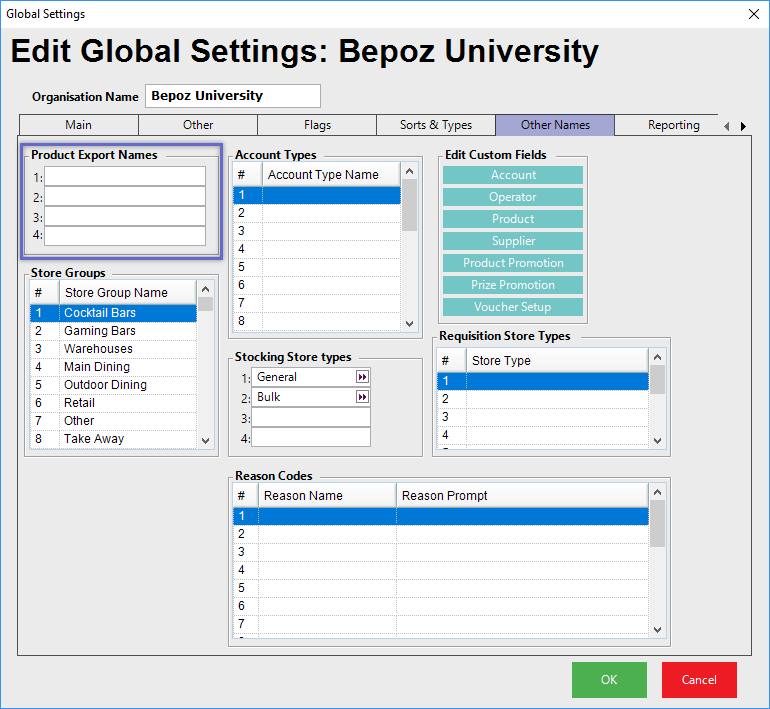Open the Reporting tab

(673, 125)
